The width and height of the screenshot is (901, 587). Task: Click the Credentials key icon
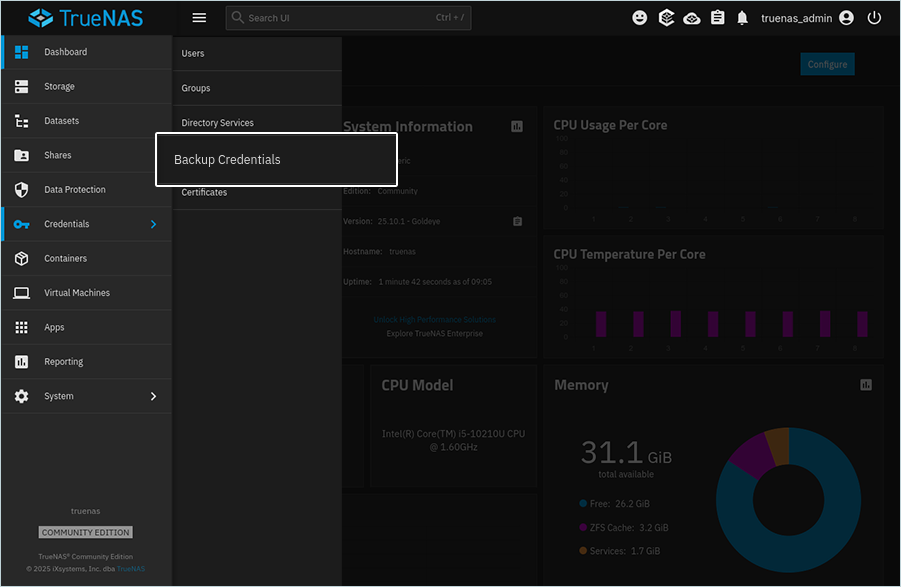(21, 224)
